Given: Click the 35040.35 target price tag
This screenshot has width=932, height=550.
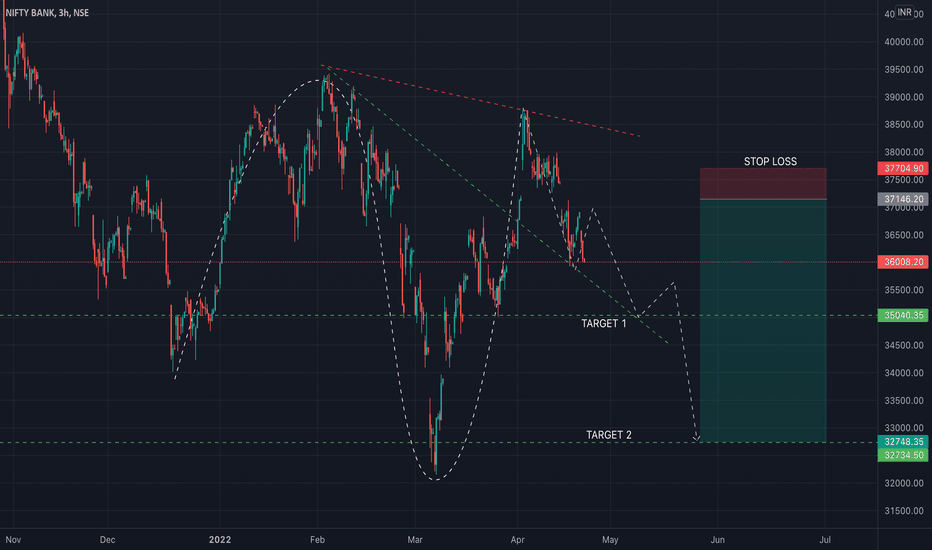Looking at the screenshot, I should (903, 315).
